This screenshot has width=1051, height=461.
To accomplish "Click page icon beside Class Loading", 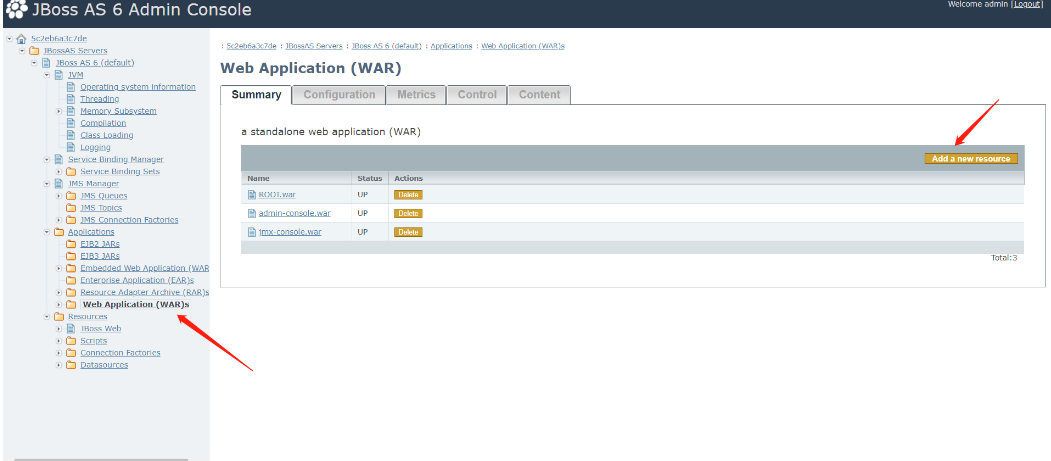I will click(x=70, y=135).
